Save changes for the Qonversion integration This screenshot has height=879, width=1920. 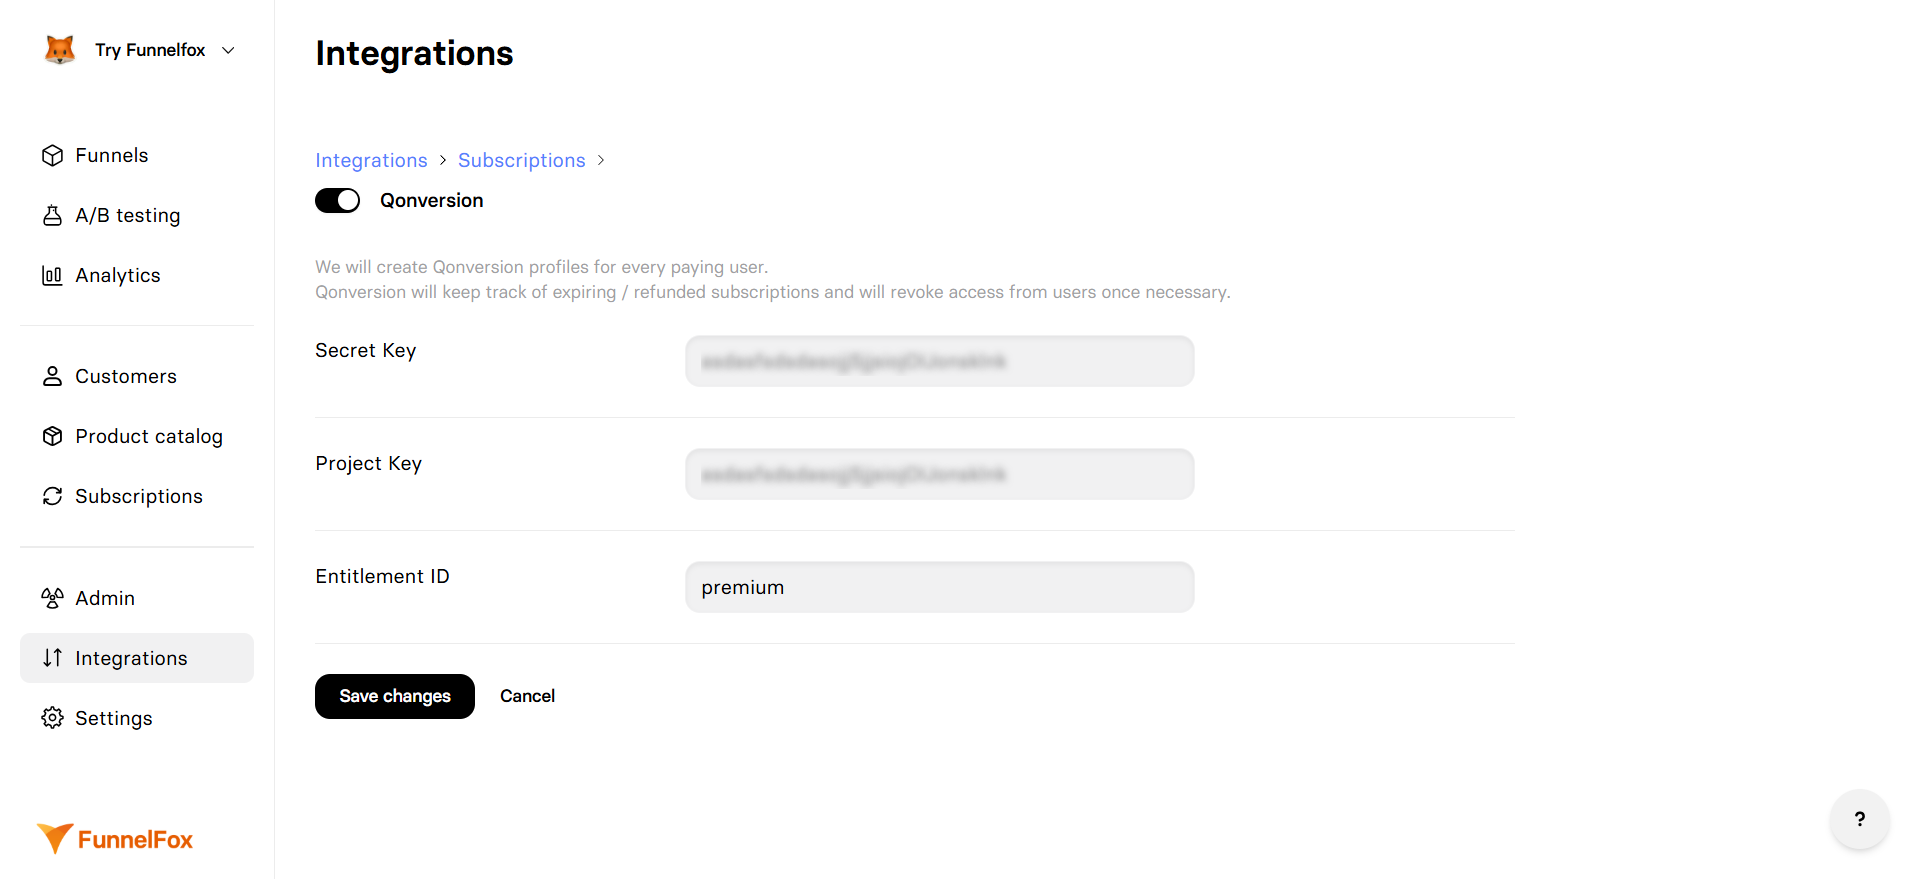tap(394, 696)
